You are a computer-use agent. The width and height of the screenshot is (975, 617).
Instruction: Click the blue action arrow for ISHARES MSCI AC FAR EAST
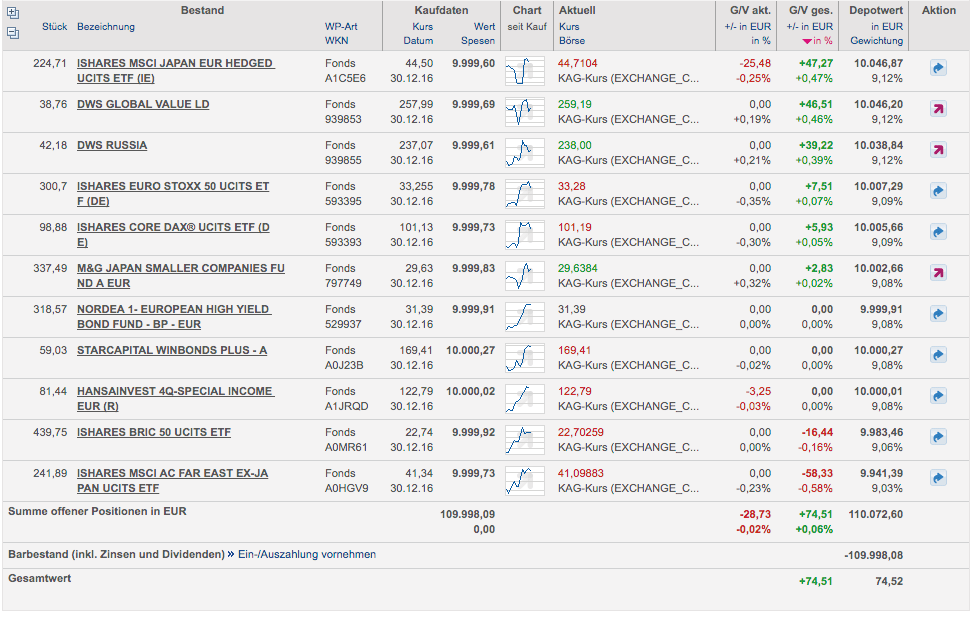click(938, 478)
